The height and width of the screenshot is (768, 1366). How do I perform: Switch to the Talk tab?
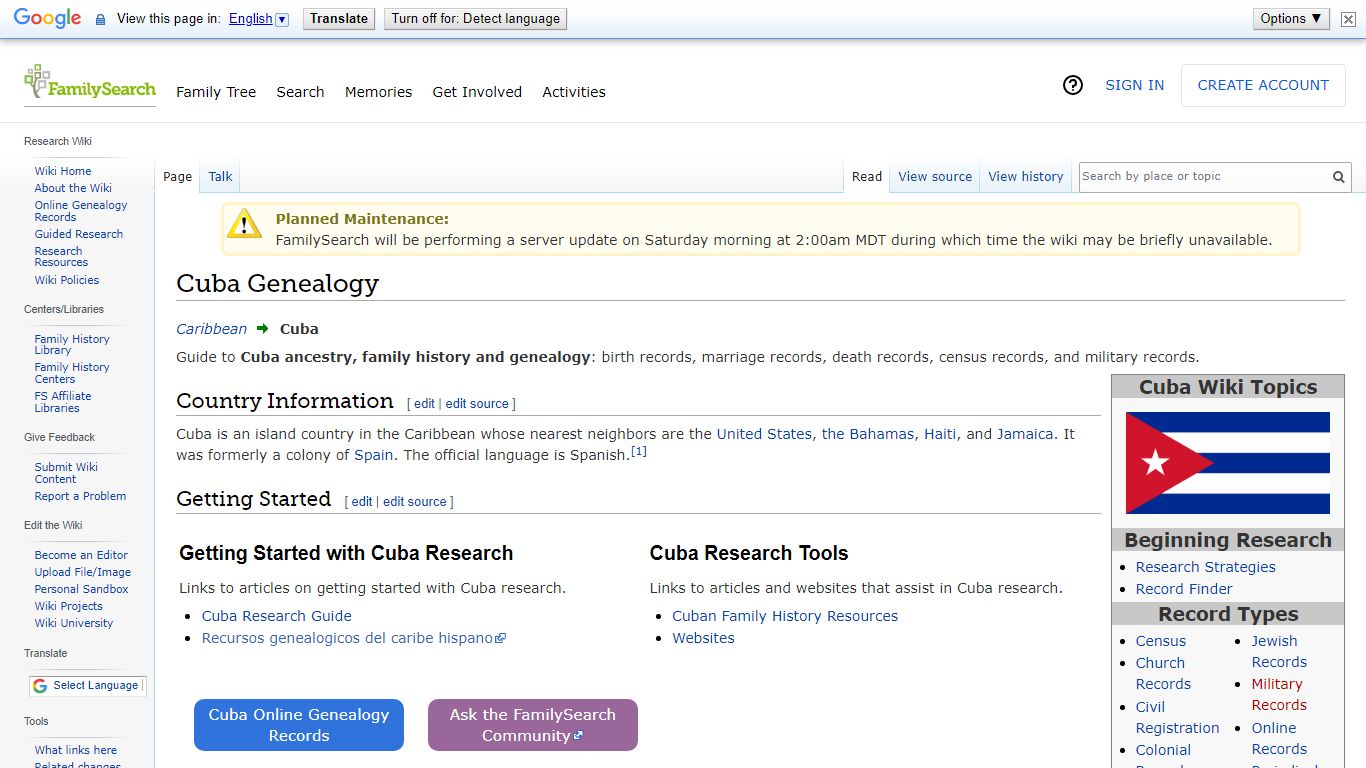220,177
